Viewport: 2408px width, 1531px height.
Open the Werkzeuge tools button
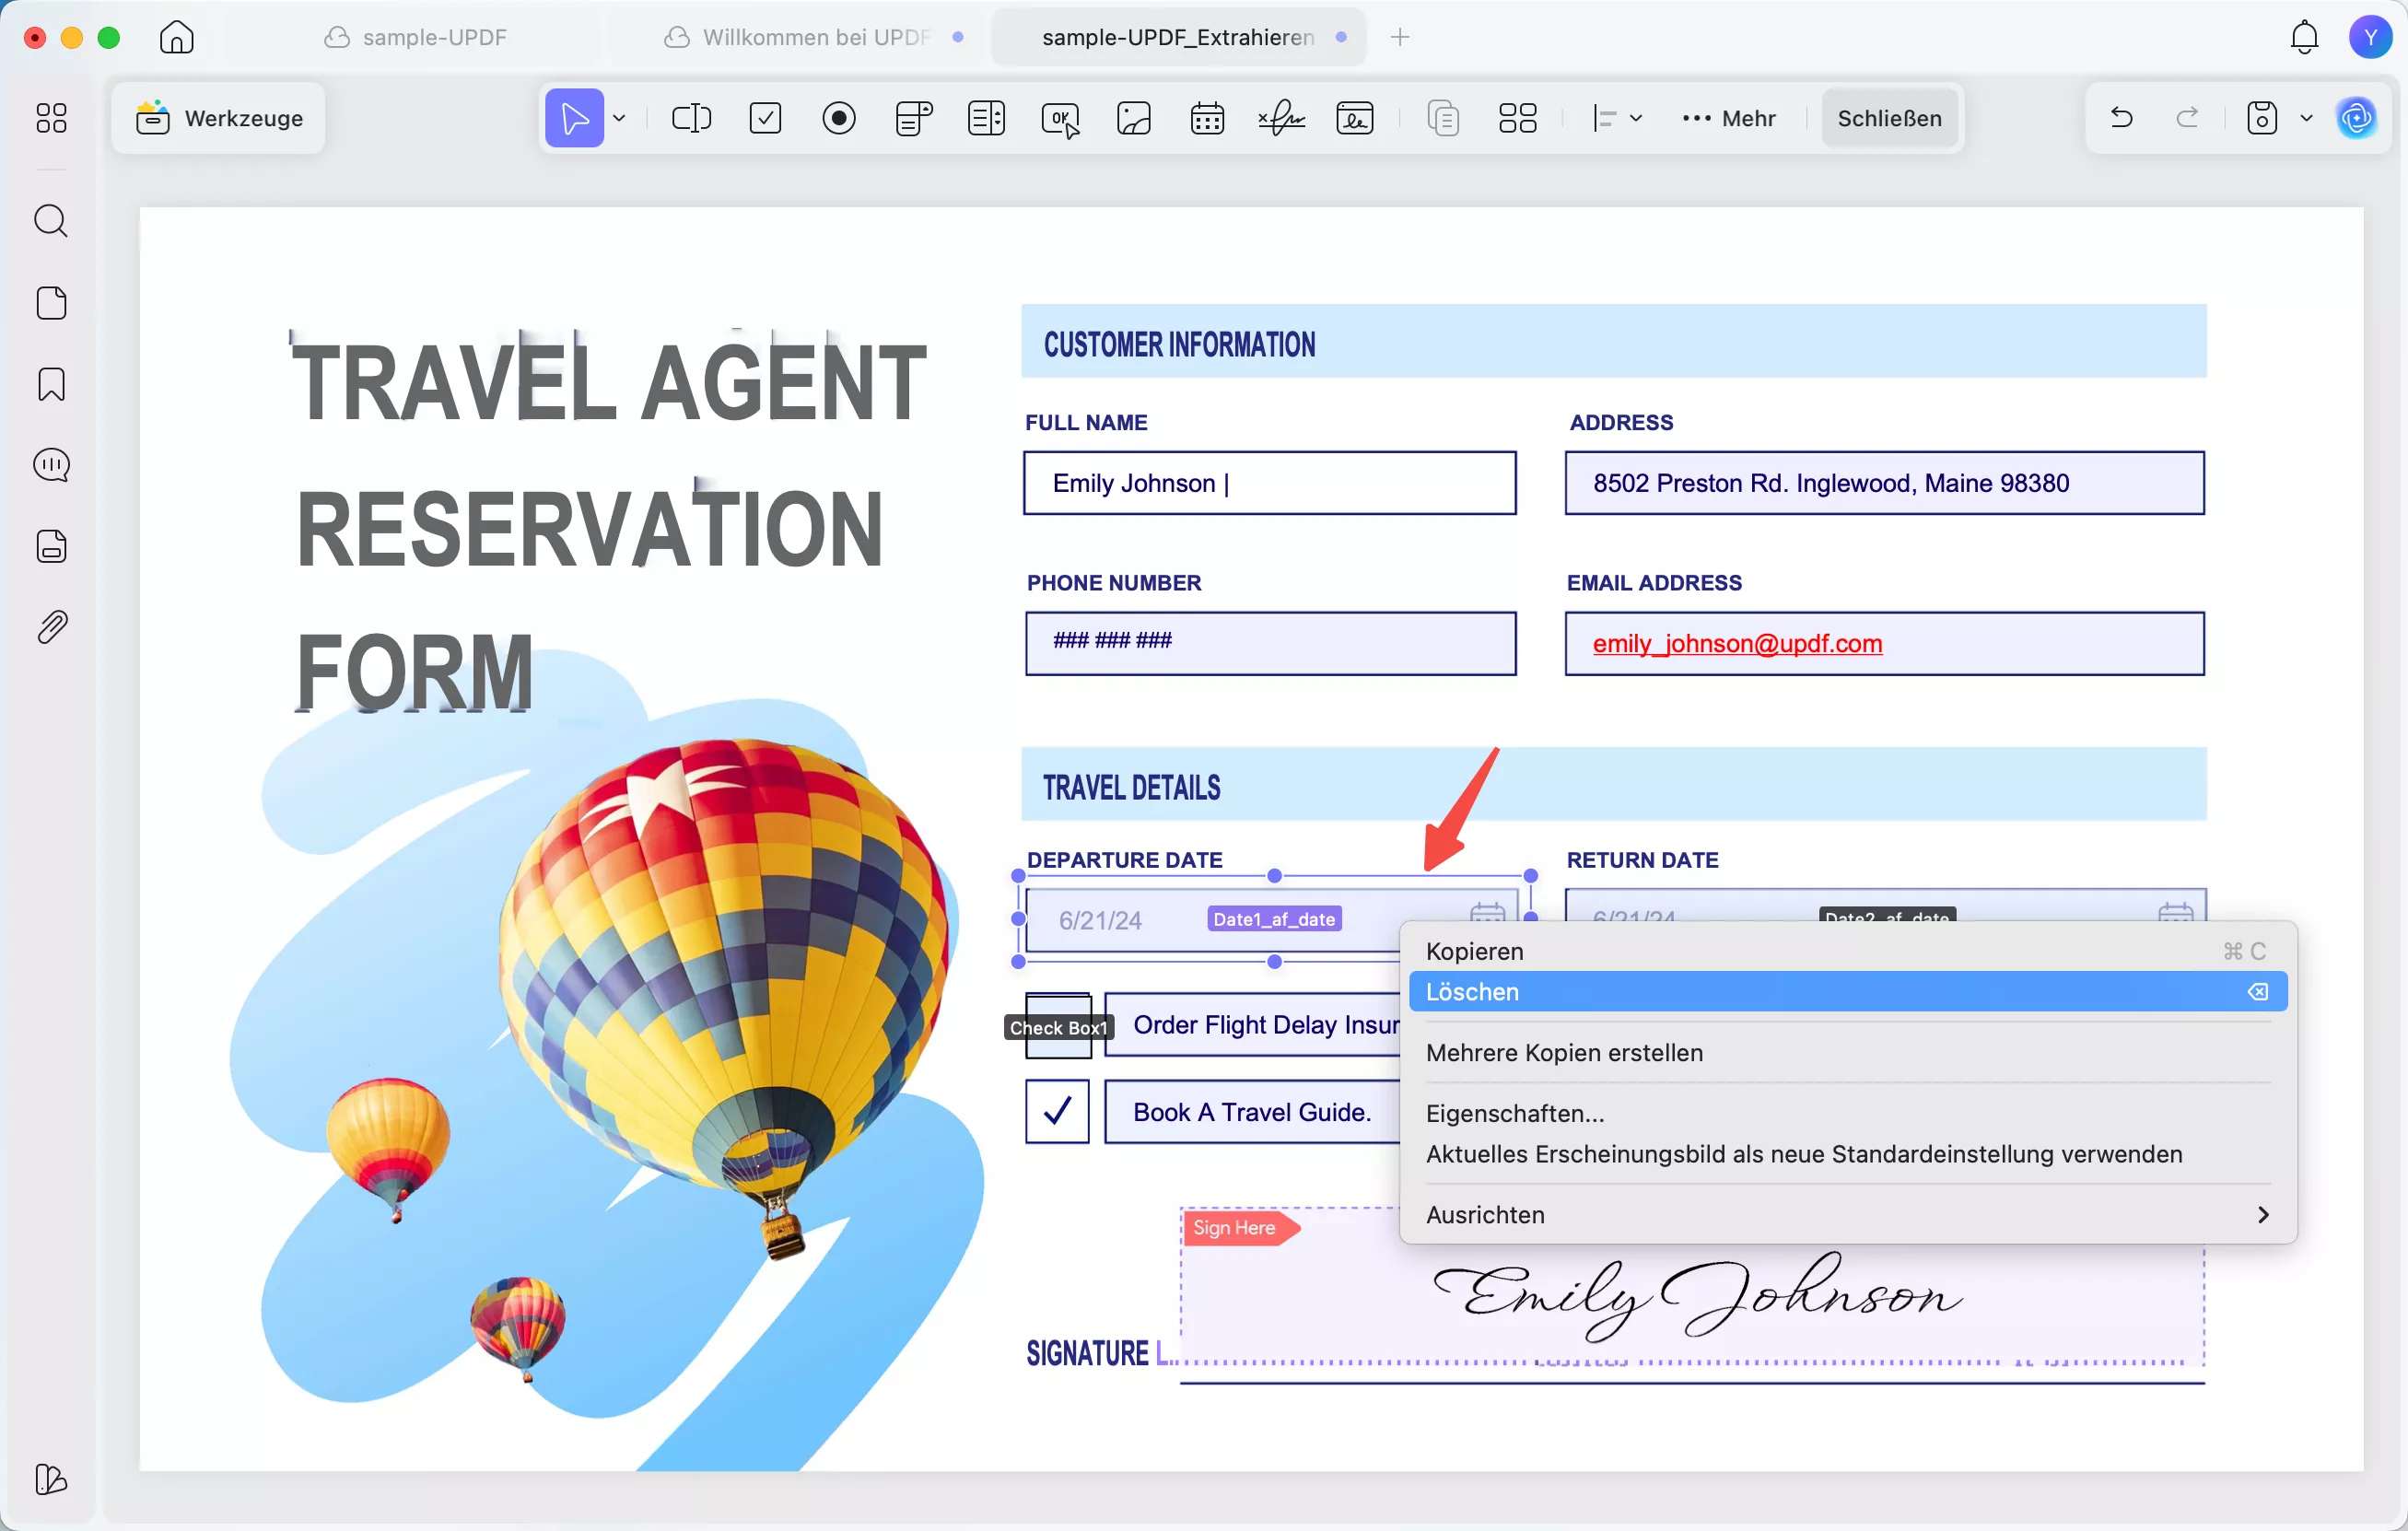click(220, 118)
